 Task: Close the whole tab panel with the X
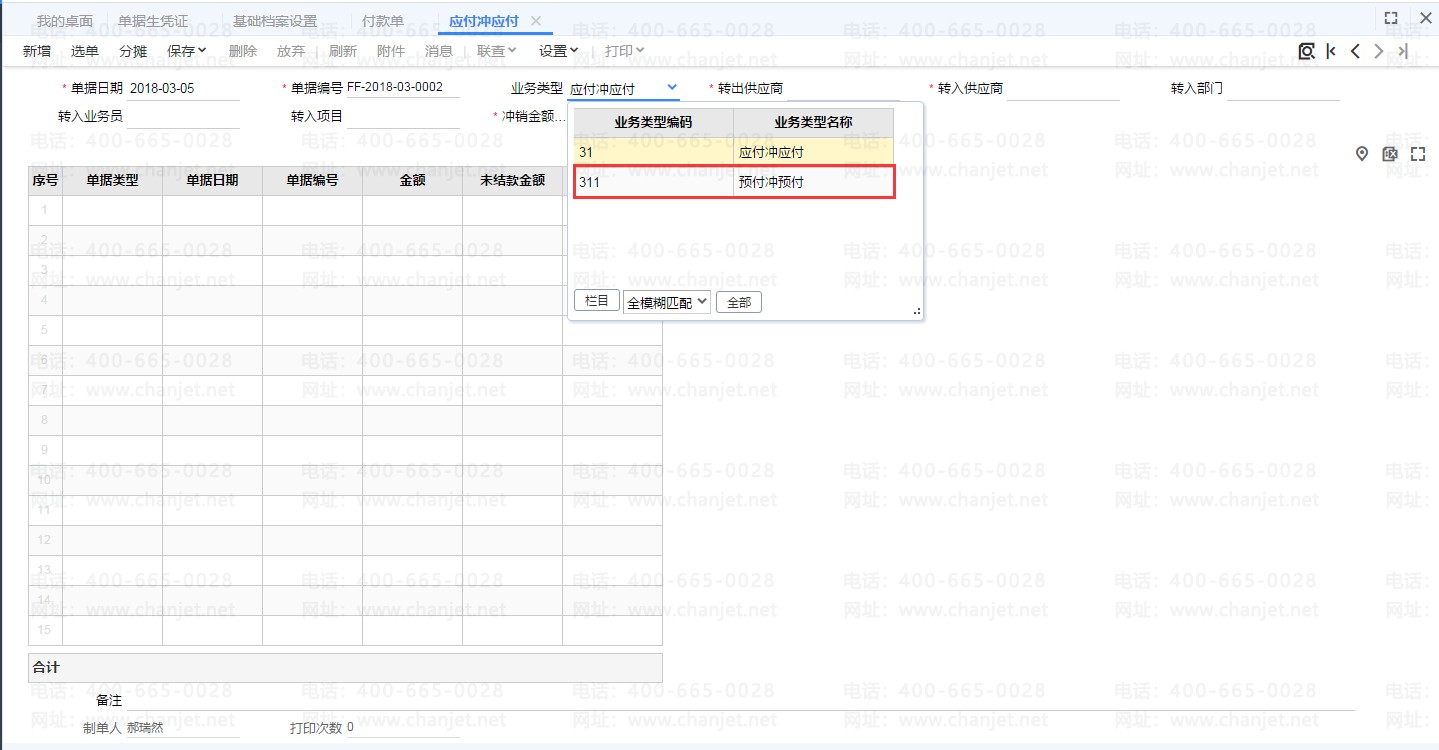tap(1426, 18)
